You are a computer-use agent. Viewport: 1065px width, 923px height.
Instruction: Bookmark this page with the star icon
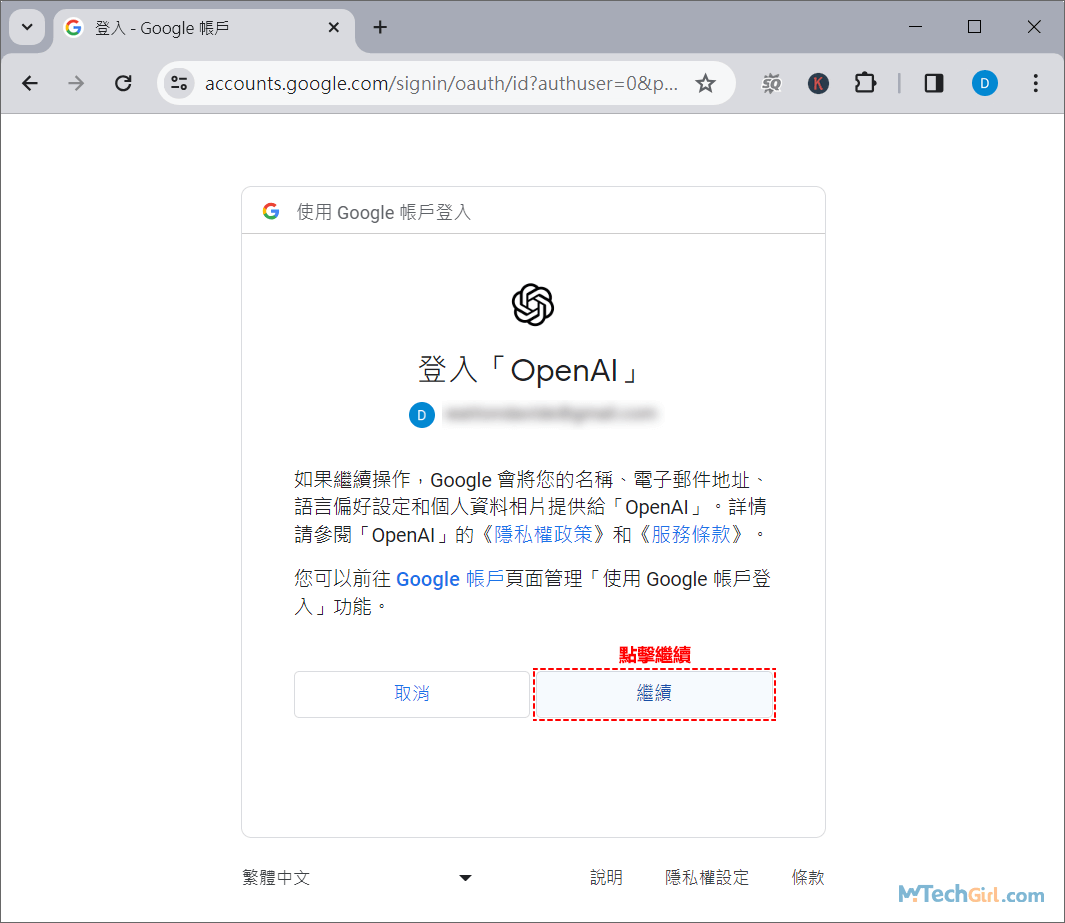706,83
